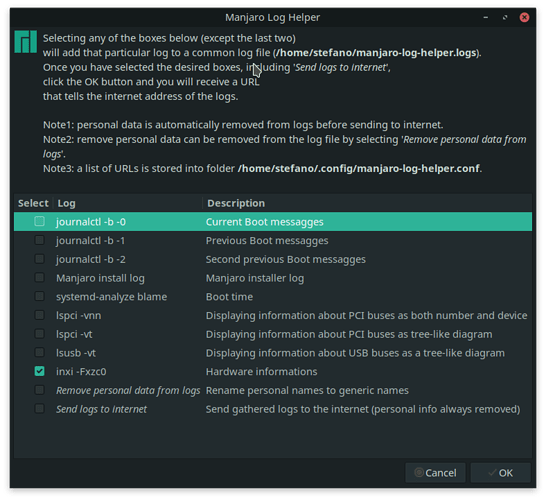Click the Select column header
This screenshot has width=546, height=500.
pyautogui.click(x=33, y=203)
